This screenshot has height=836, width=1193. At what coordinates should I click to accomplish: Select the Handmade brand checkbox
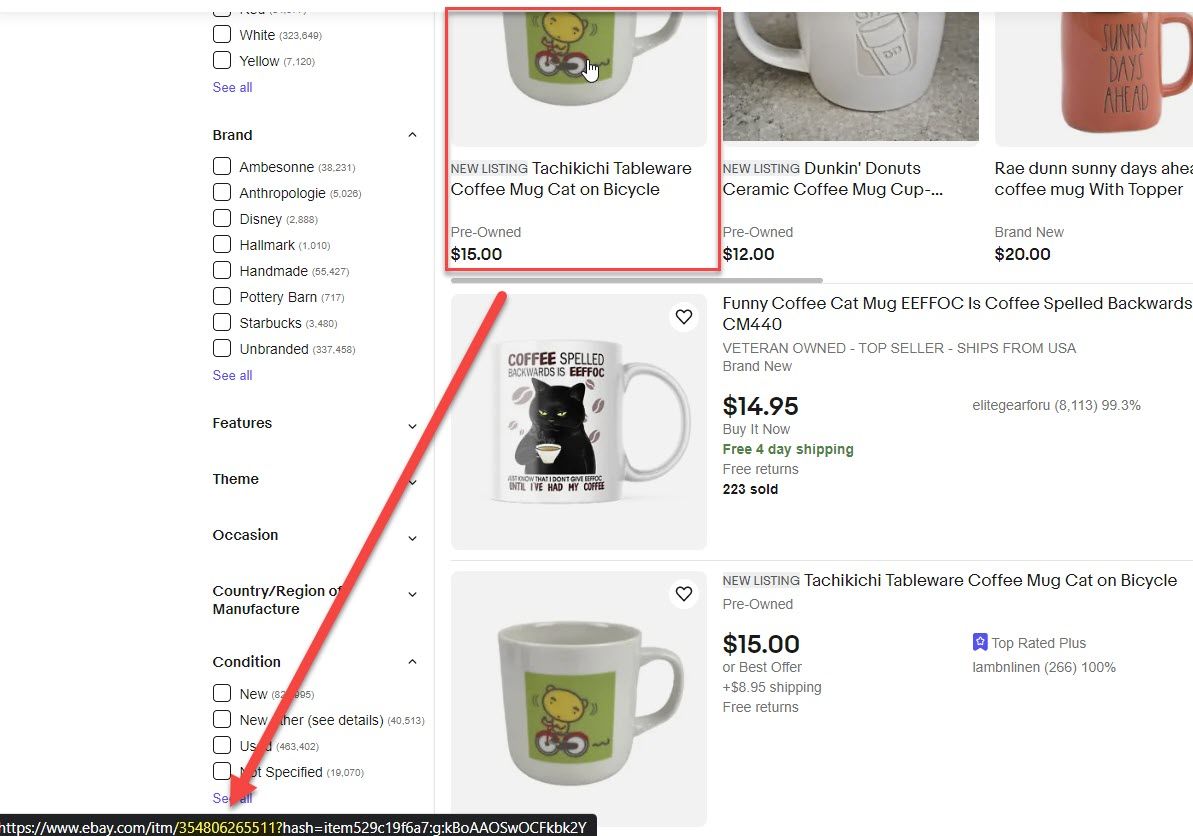(x=221, y=270)
